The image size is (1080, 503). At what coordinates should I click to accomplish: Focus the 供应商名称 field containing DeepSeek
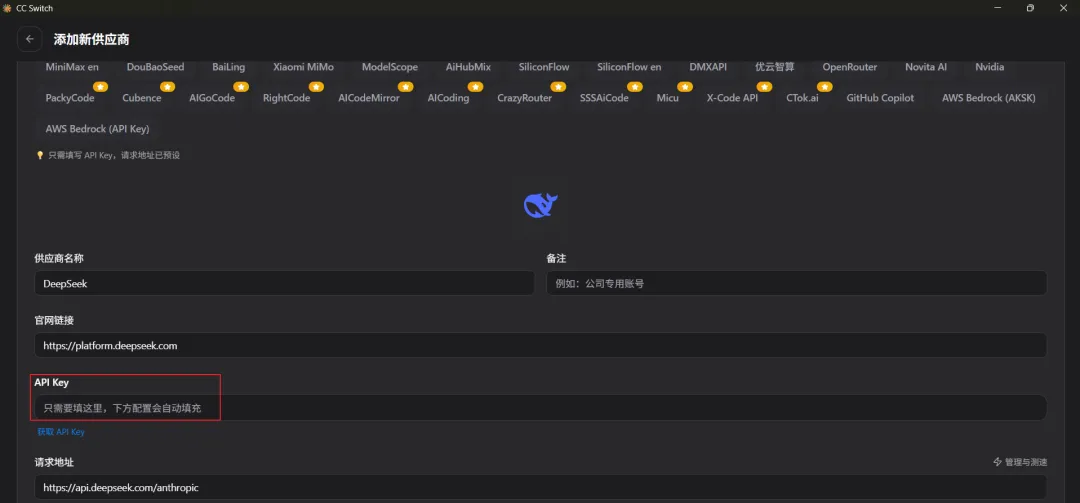(x=284, y=283)
